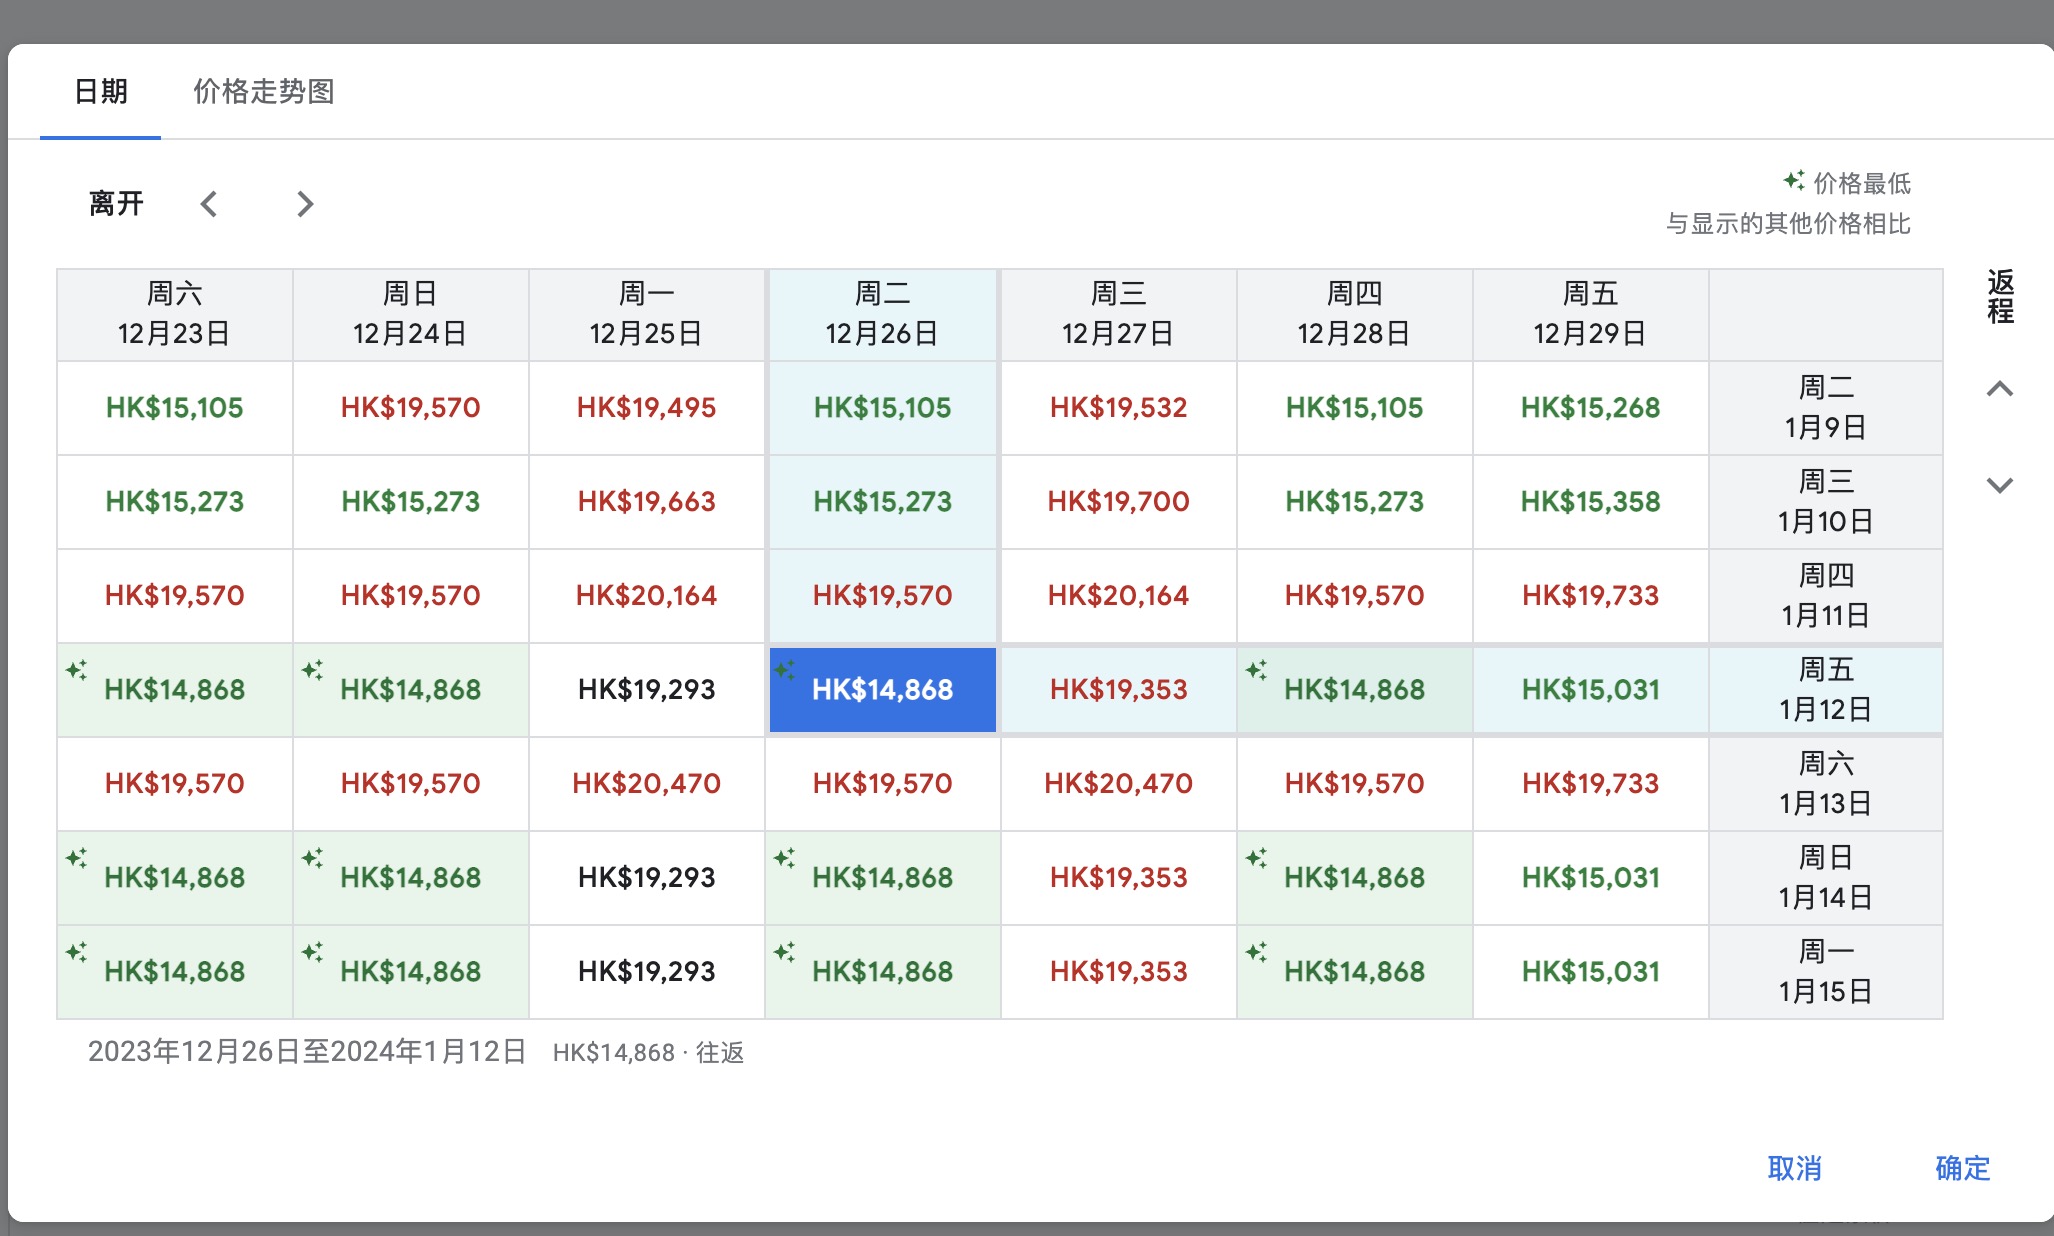Viewport: 2054px width, 1236px height.
Task: Choose HK$14,868 for 12月23日 and 1月12日
Action: pyautogui.click(x=175, y=690)
